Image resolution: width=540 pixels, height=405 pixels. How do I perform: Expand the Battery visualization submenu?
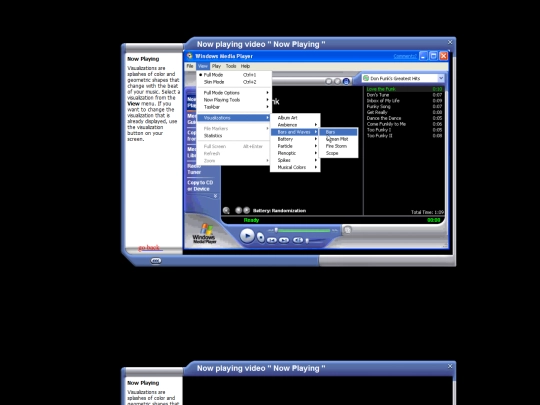point(295,139)
